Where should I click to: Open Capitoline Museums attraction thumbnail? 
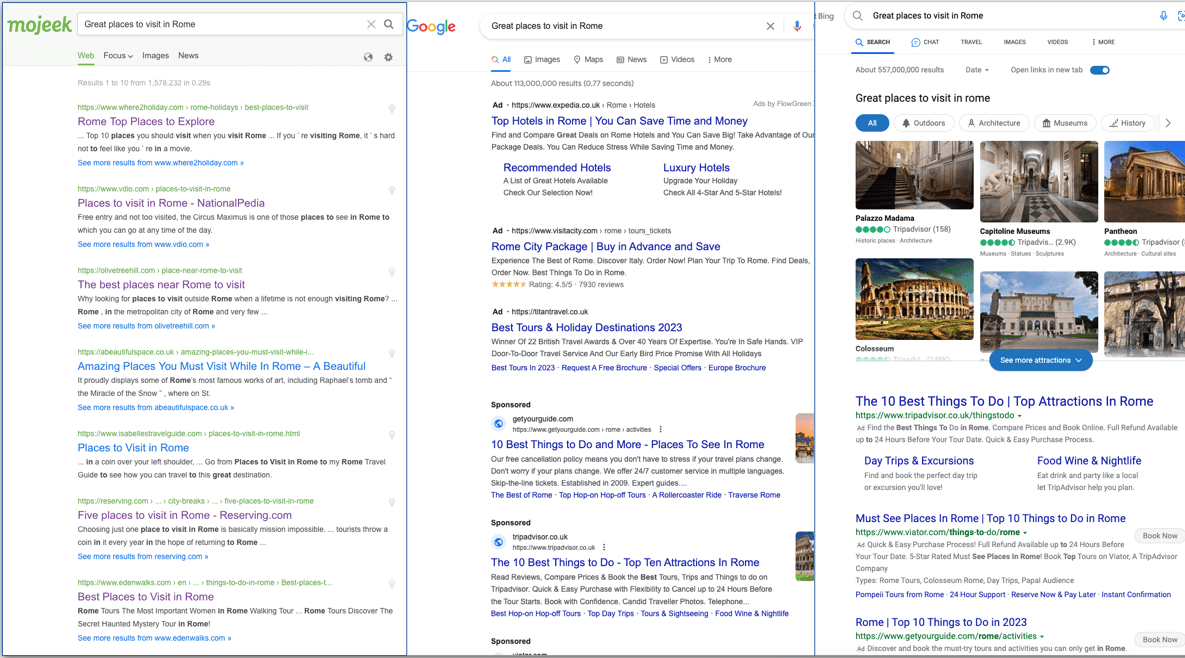(1038, 181)
